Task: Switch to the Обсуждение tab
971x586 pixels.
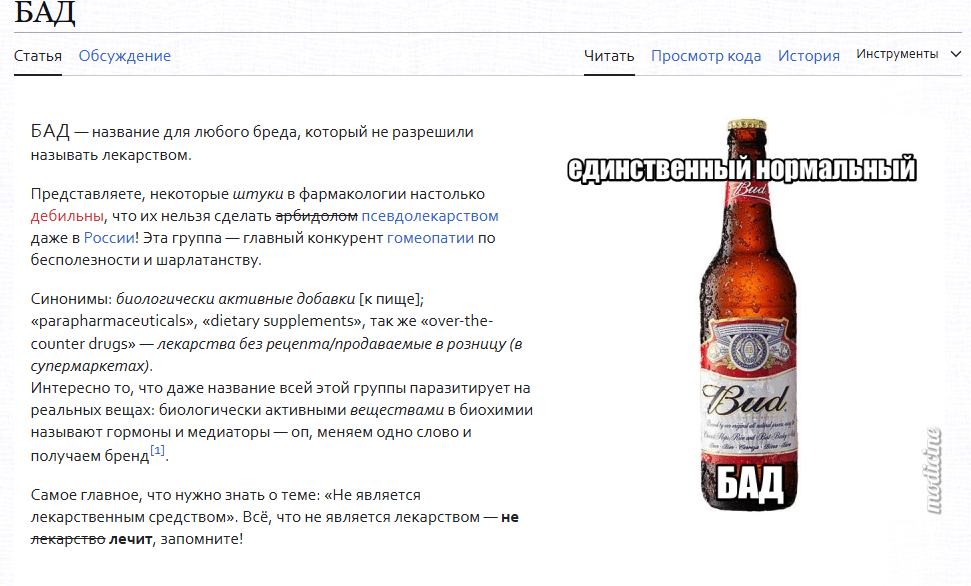Action: point(125,56)
